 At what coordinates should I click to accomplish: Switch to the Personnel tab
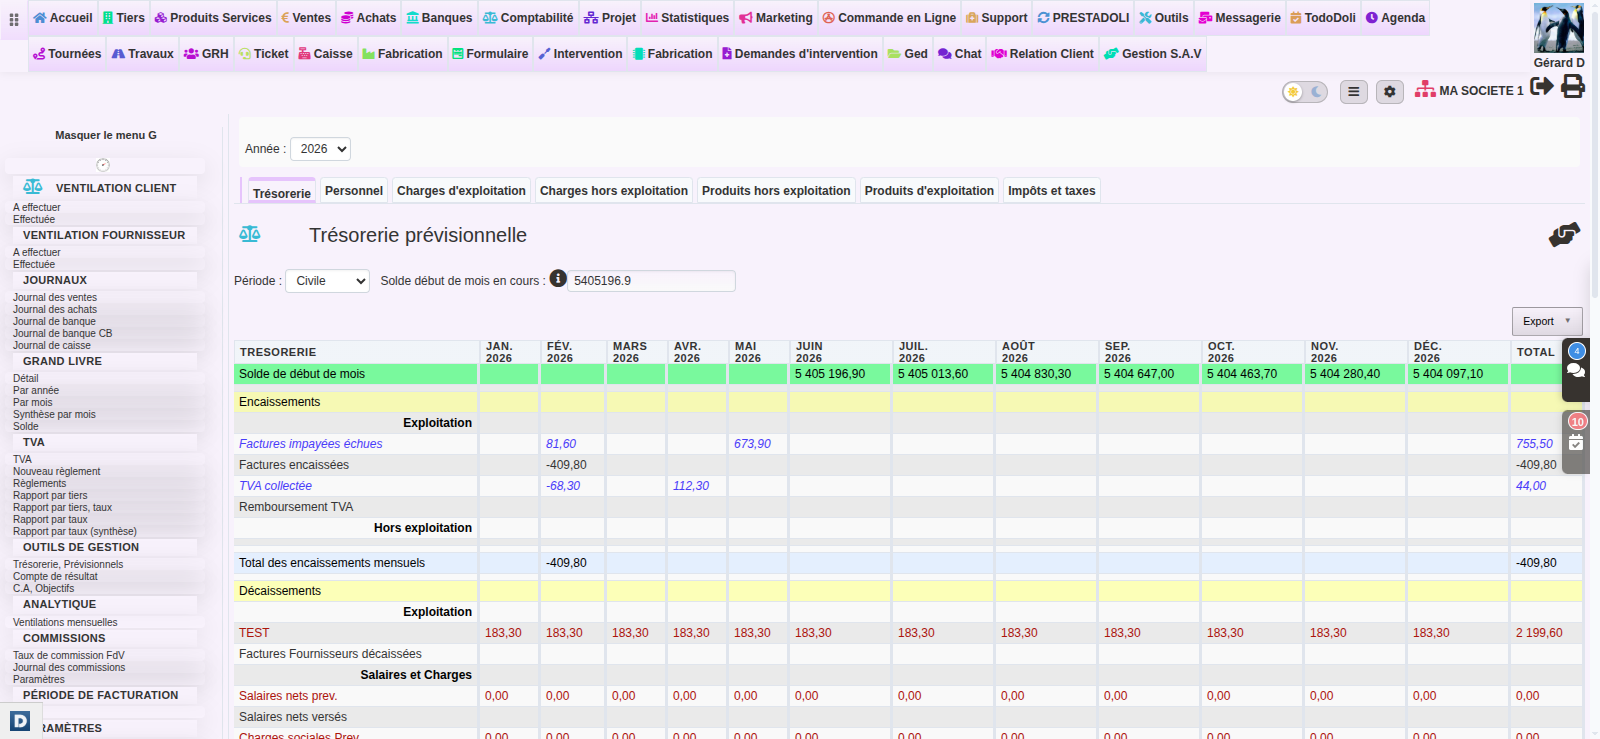pyautogui.click(x=354, y=191)
